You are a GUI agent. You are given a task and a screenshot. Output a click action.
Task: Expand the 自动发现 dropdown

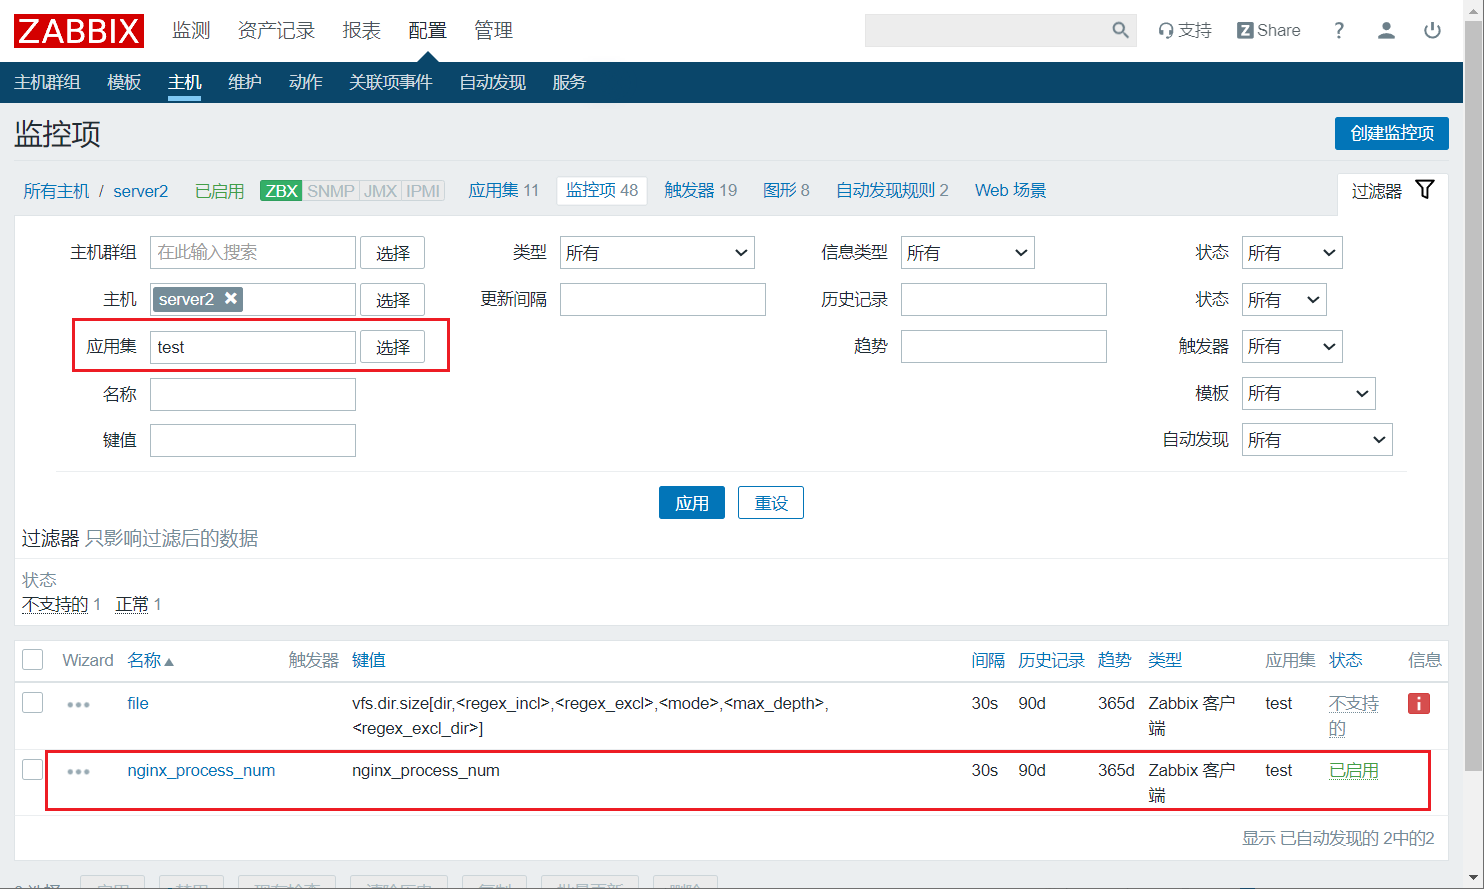pos(1316,440)
